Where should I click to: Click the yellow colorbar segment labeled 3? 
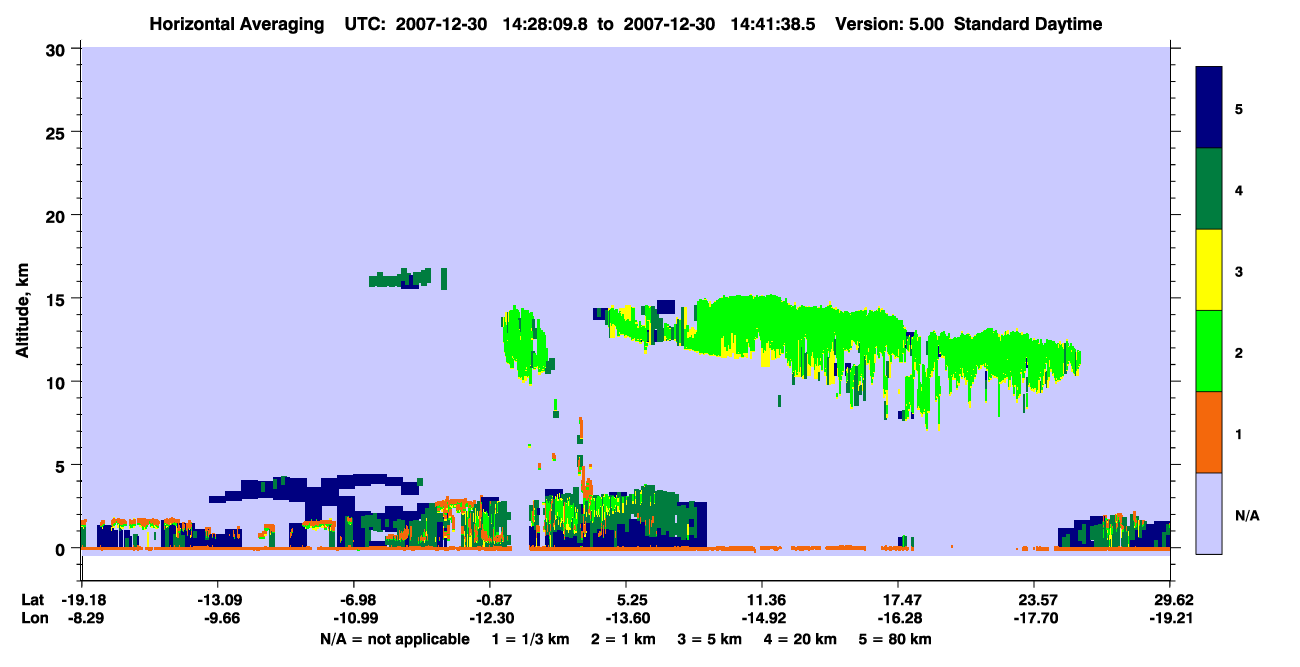1209,270
